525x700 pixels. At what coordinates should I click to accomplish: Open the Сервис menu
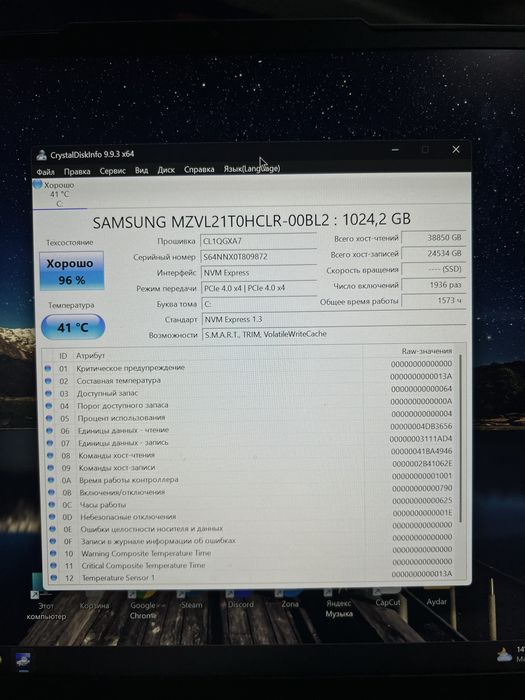[112, 171]
